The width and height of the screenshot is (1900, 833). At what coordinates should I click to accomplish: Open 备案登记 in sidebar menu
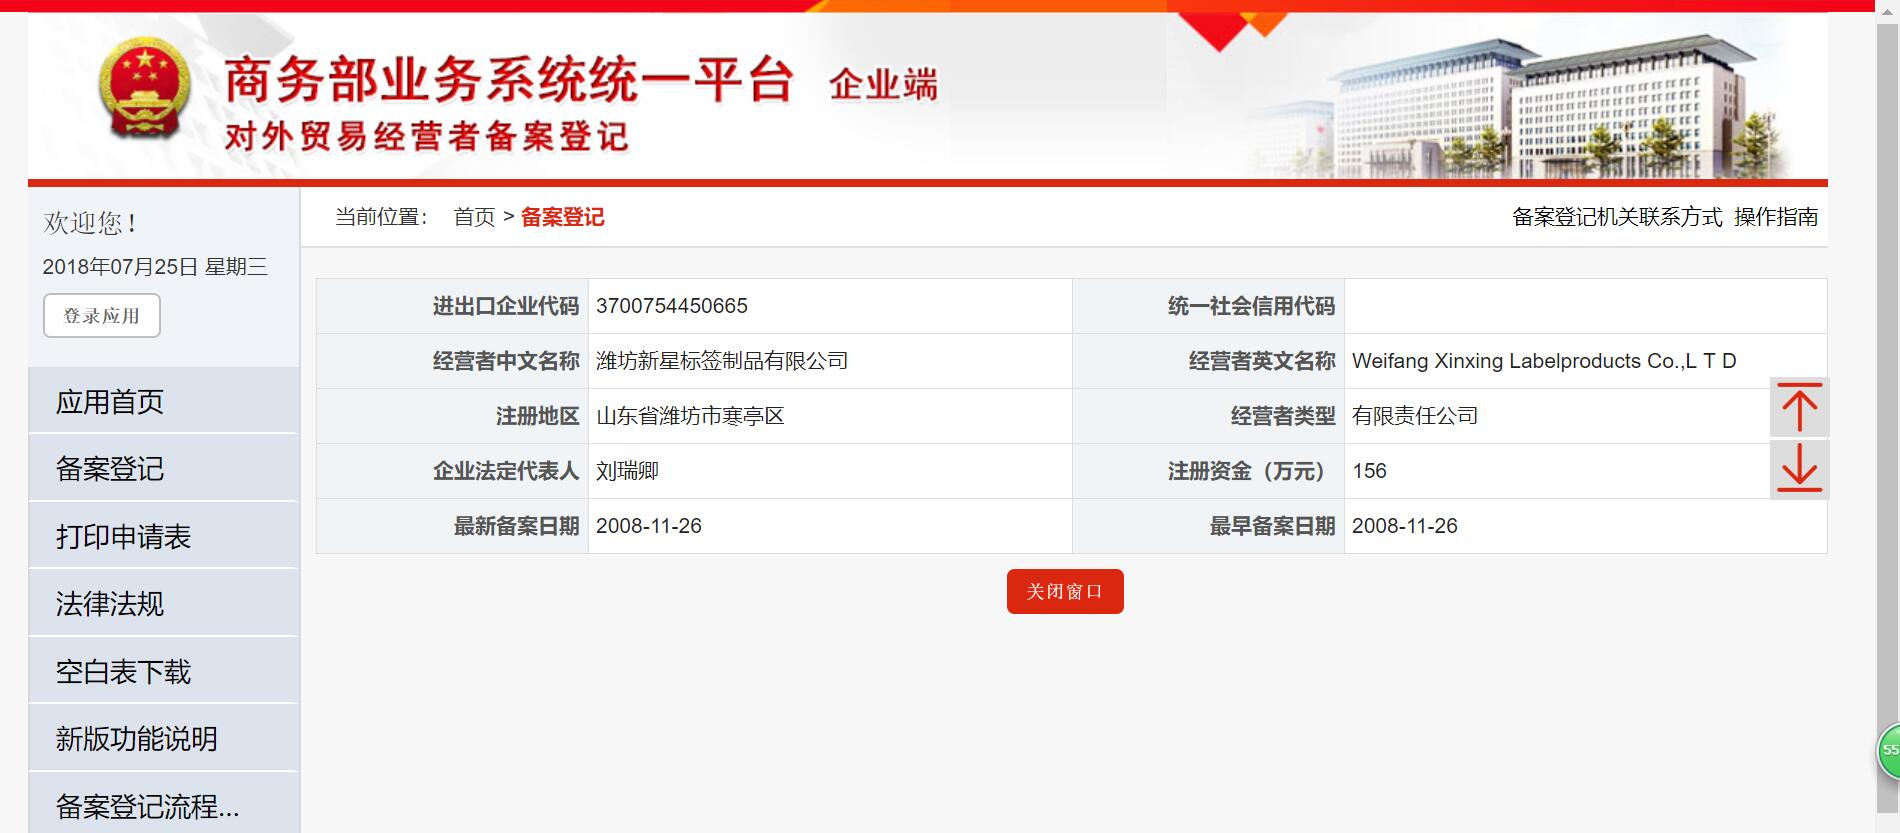(x=164, y=468)
